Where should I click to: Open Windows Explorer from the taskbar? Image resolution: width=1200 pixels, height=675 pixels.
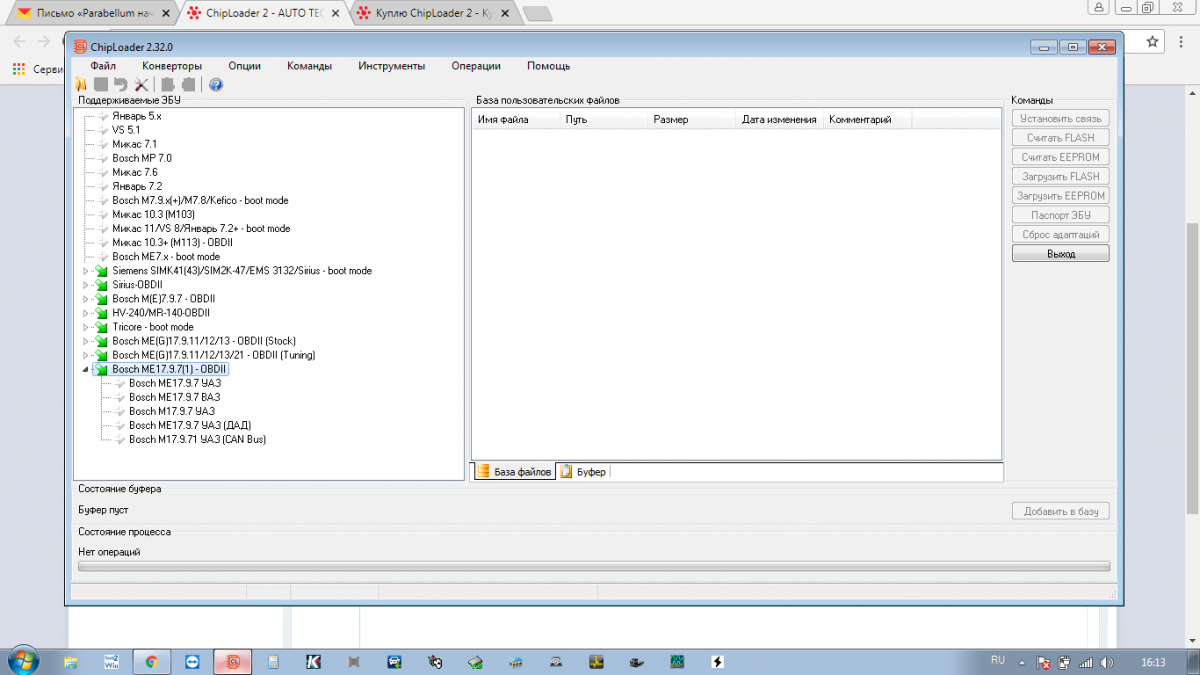[x=71, y=662]
